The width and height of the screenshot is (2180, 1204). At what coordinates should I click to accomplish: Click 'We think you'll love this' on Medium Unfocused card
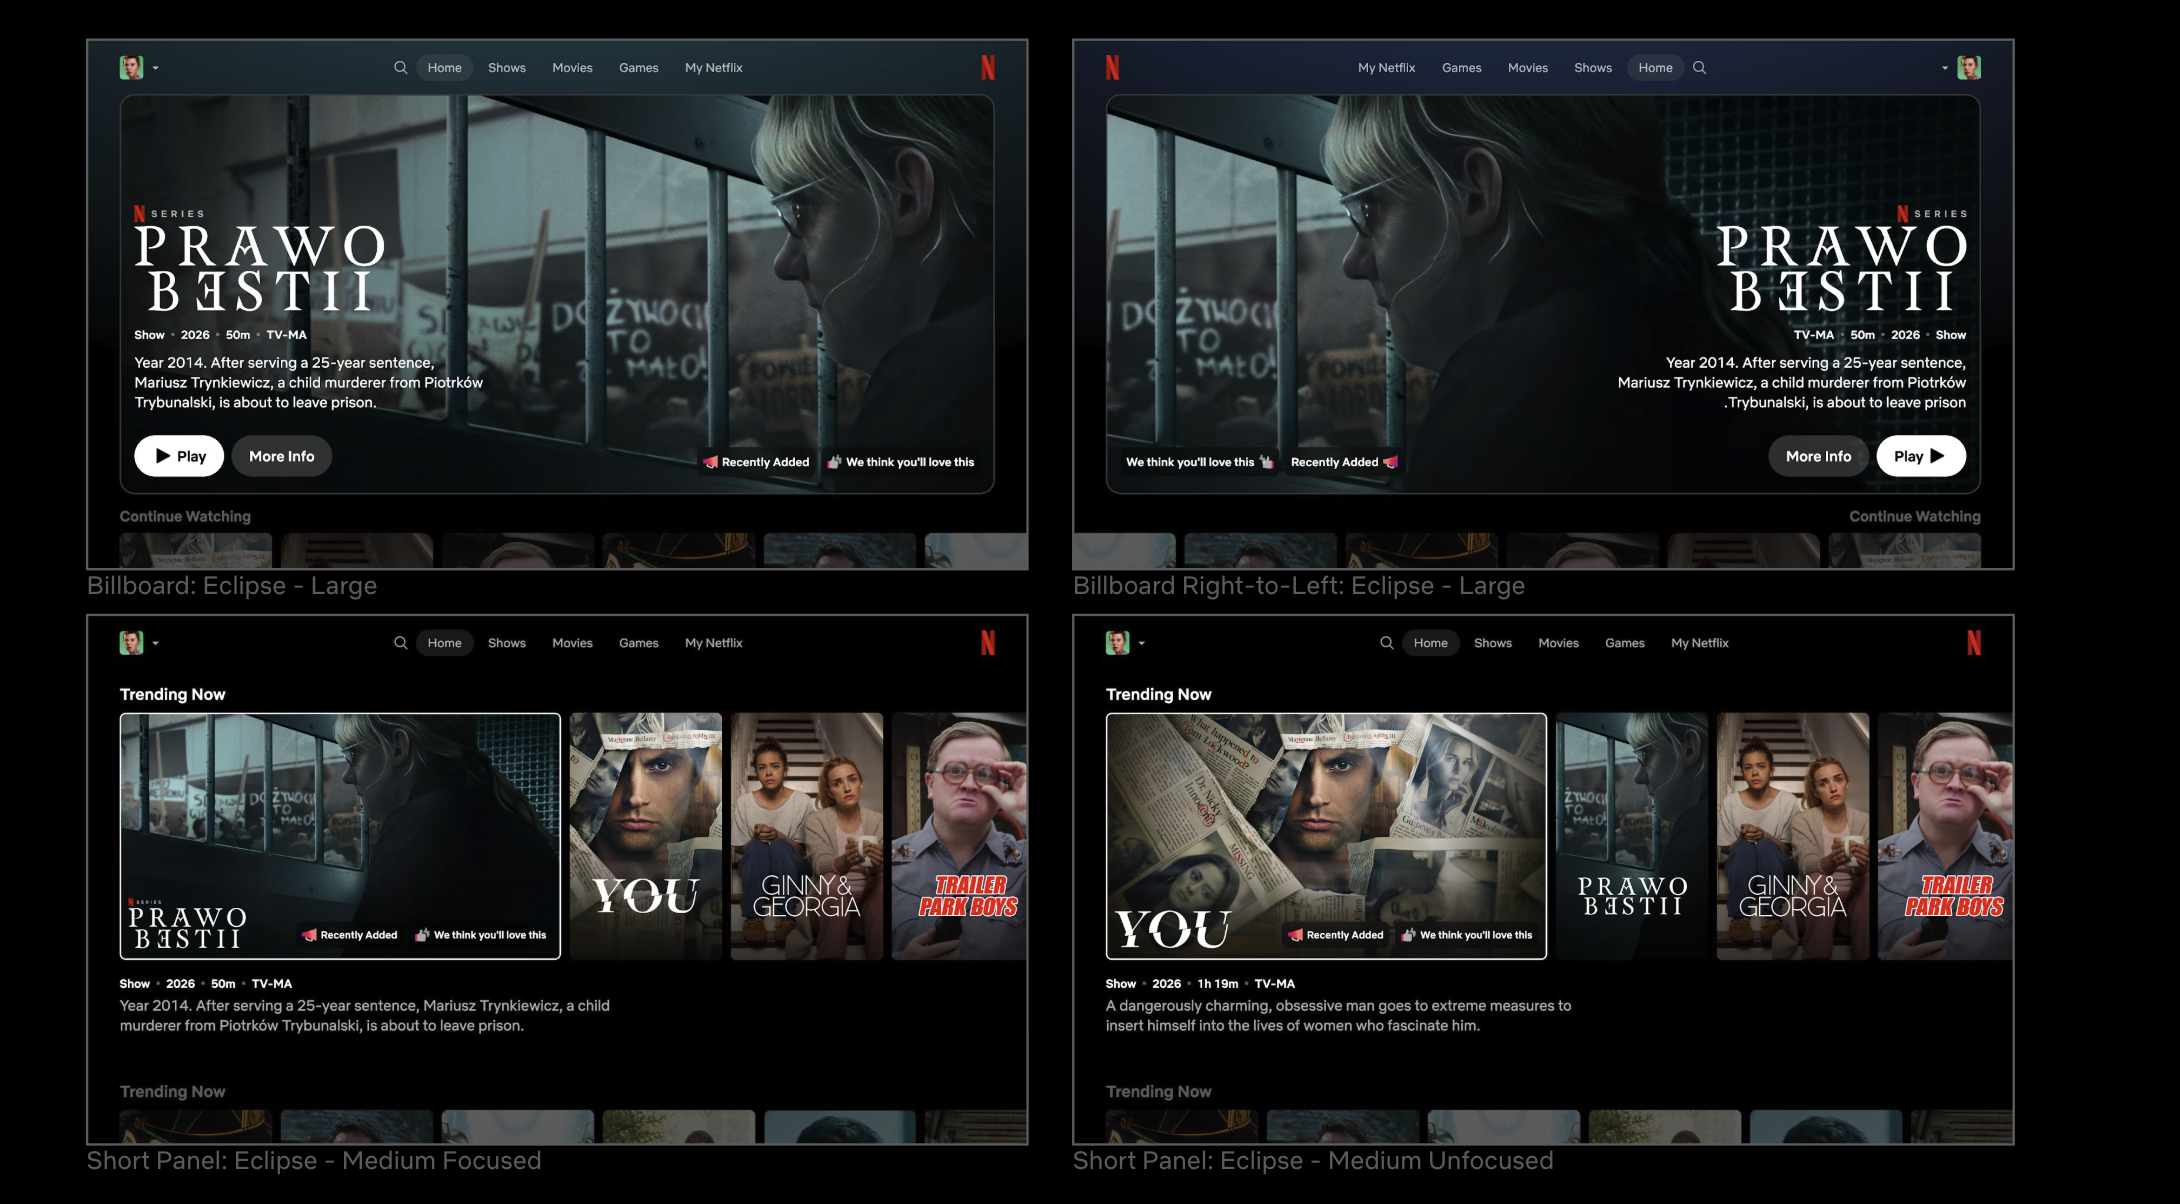pos(1467,935)
